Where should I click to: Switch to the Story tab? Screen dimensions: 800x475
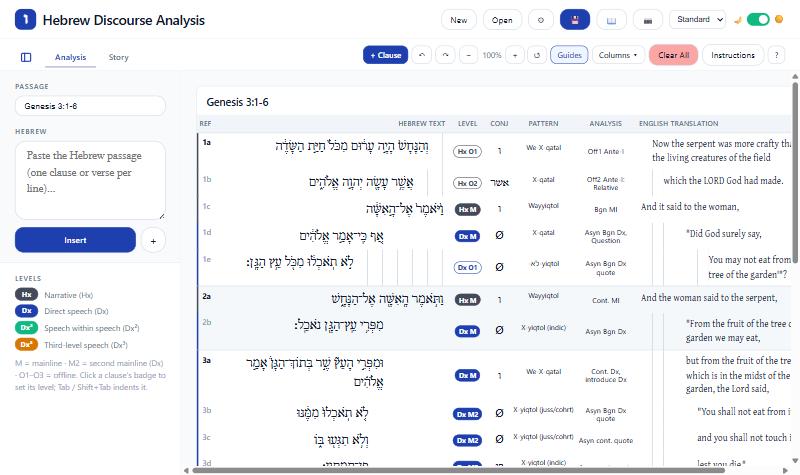(118, 57)
